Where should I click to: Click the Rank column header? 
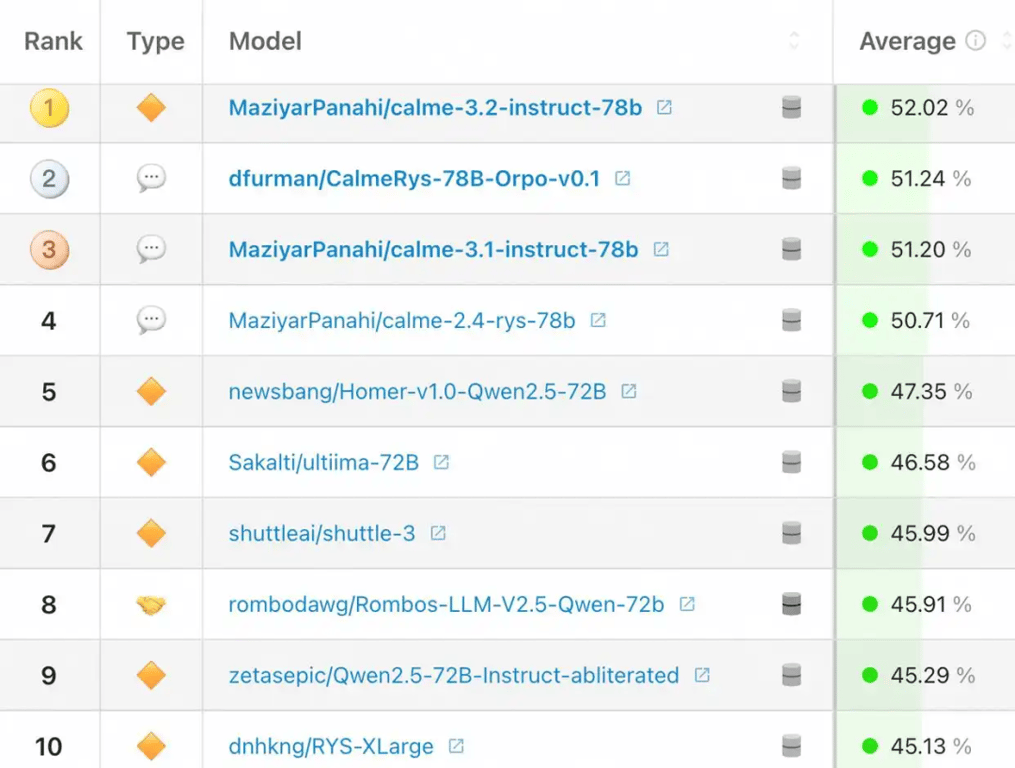[x=53, y=41]
